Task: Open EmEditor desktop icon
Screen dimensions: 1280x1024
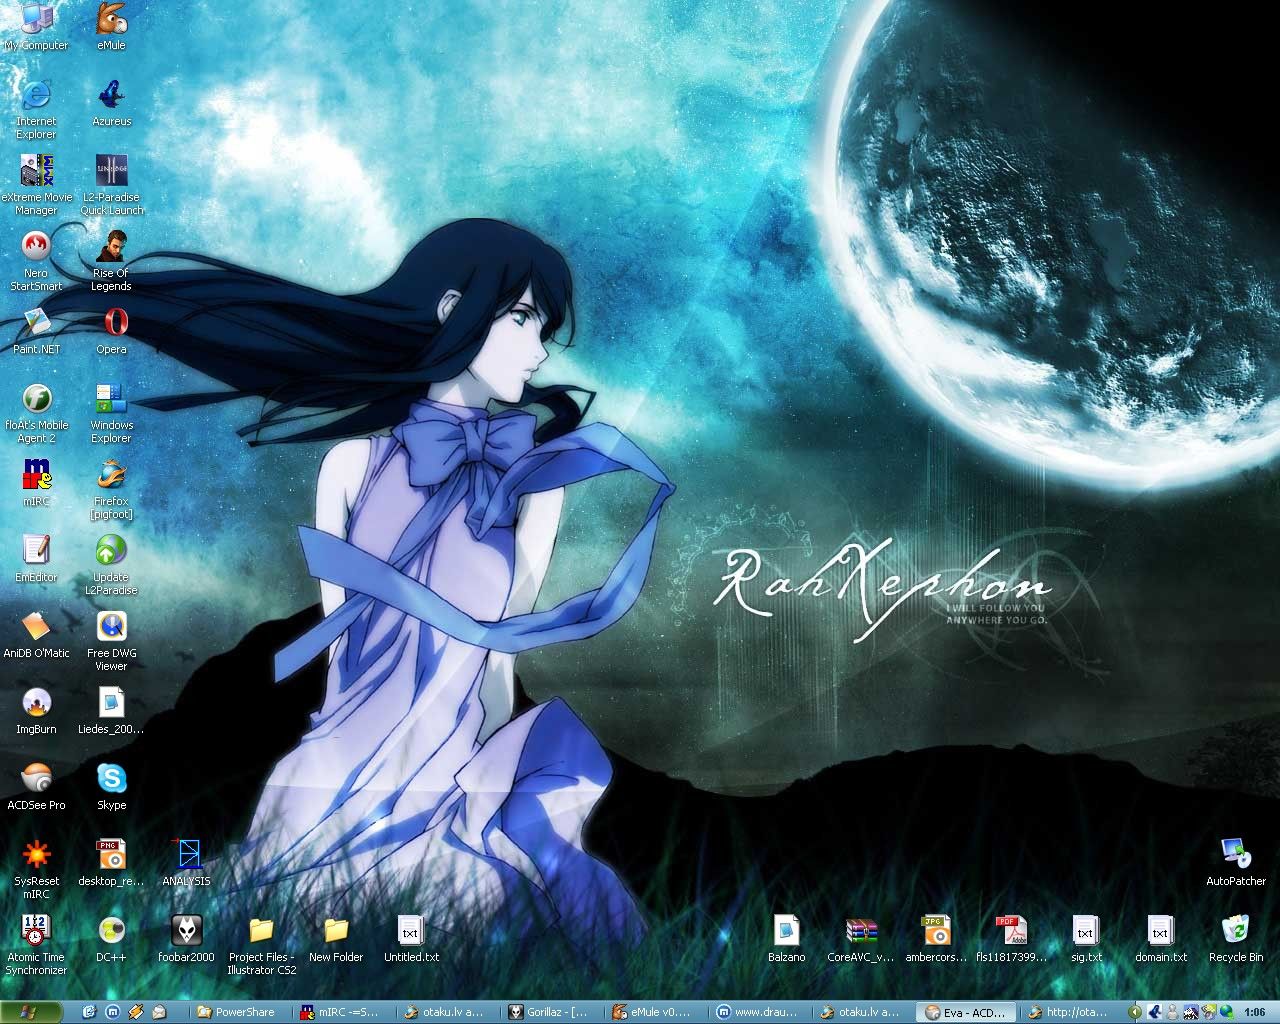Action: point(36,559)
